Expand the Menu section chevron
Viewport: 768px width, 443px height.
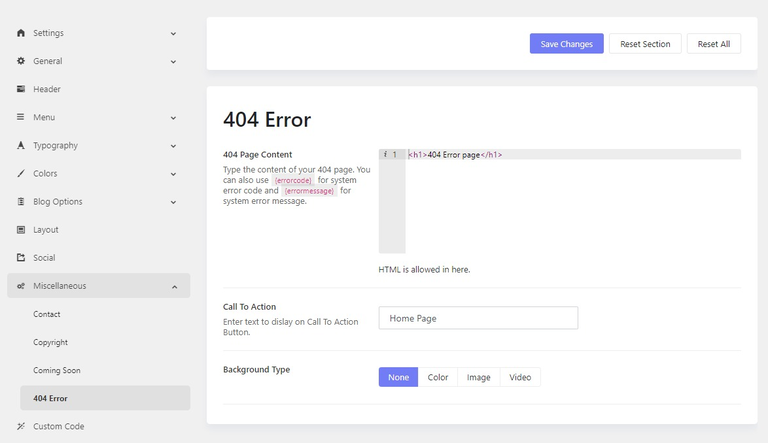(x=173, y=118)
